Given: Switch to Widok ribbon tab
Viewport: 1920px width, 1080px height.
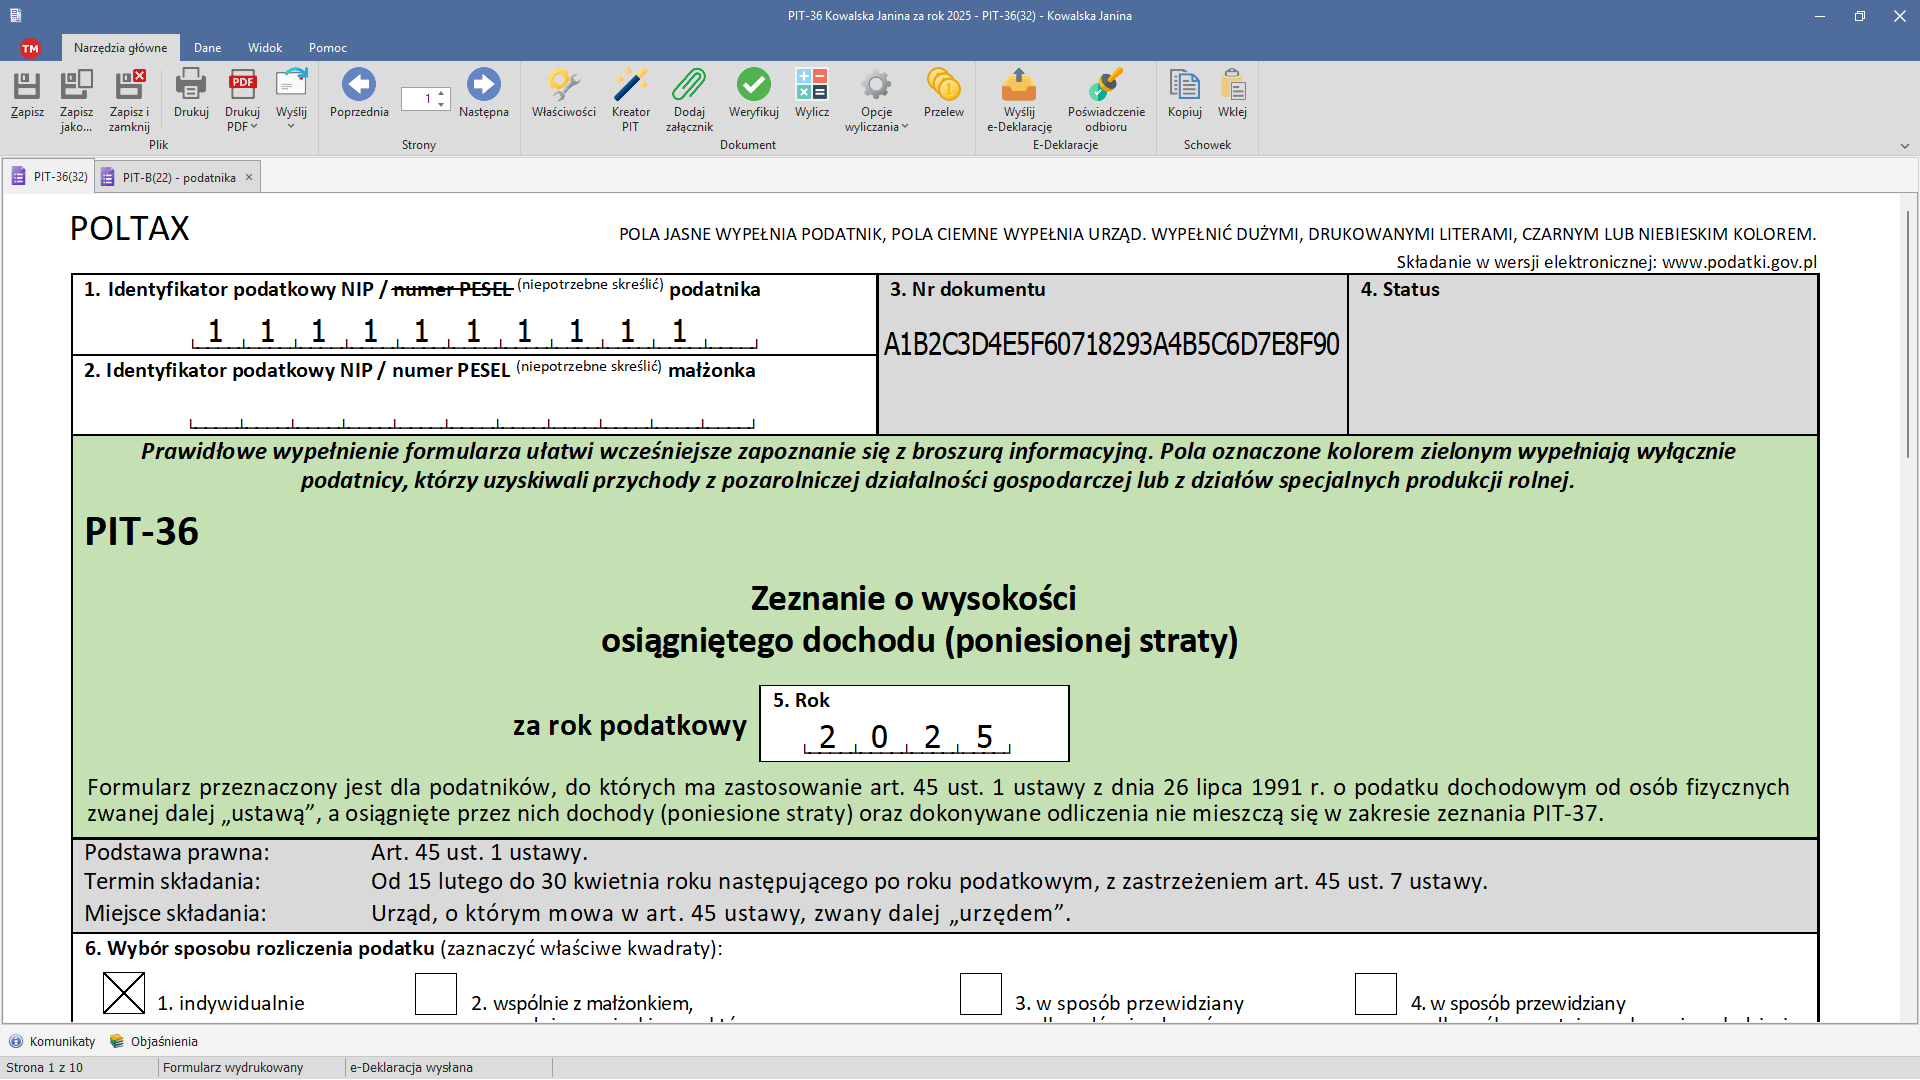Looking at the screenshot, I should click(265, 48).
